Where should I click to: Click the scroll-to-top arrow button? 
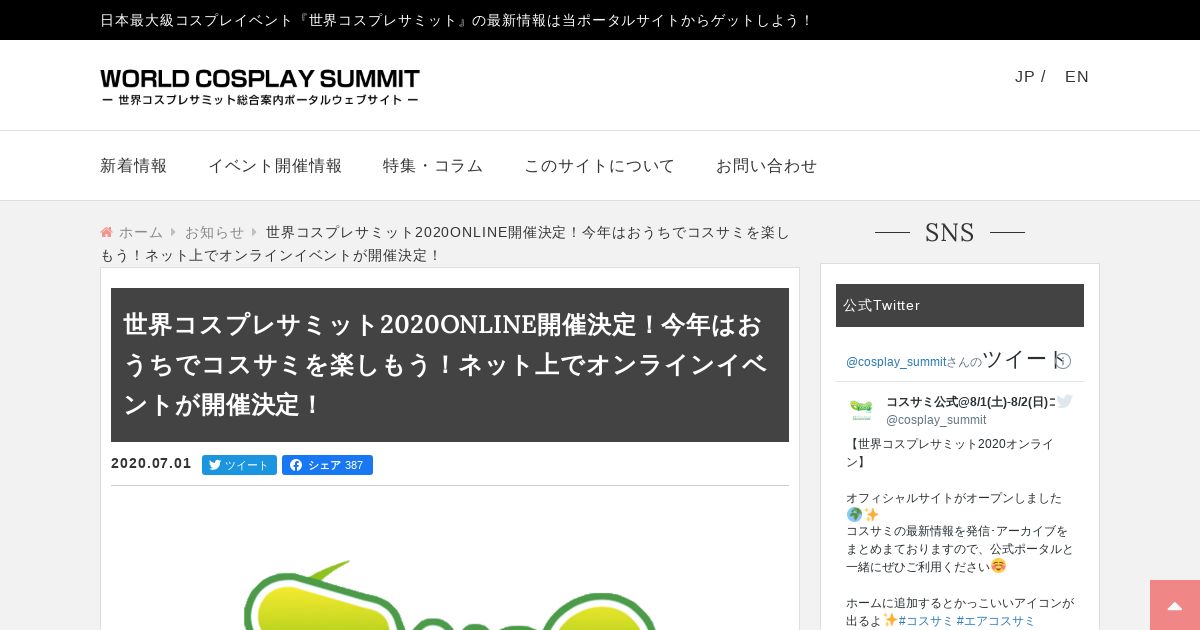pos(1175,605)
